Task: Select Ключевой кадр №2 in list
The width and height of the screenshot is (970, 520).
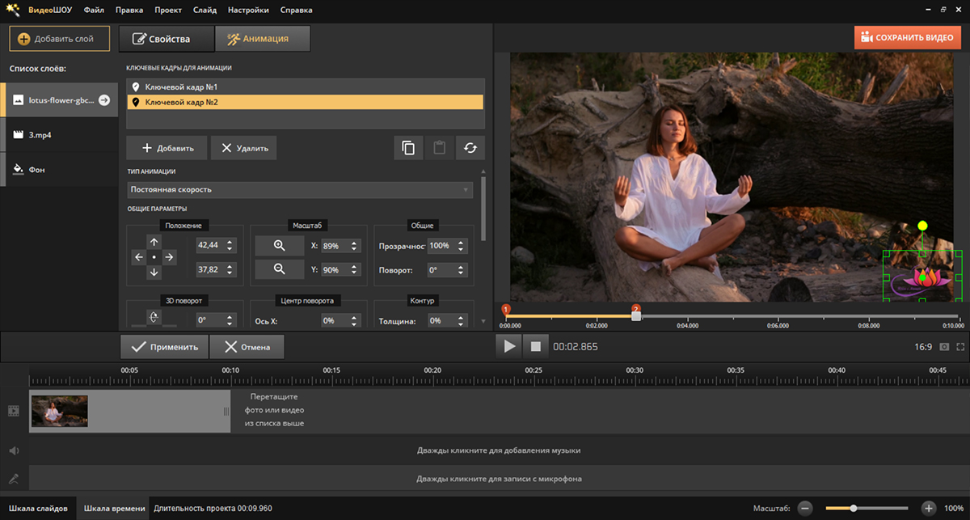Action: click(306, 102)
